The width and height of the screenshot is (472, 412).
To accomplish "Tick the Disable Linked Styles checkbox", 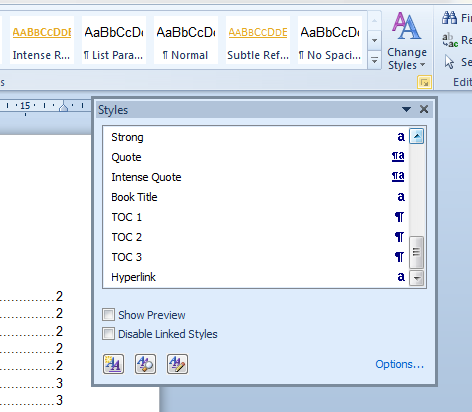I will pyautogui.click(x=108, y=334).
